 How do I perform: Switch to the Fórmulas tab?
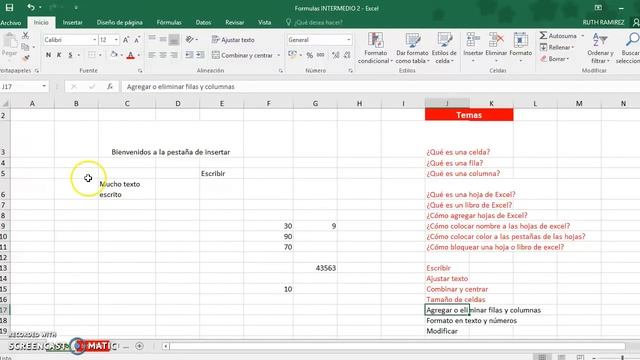pos(169,22)
